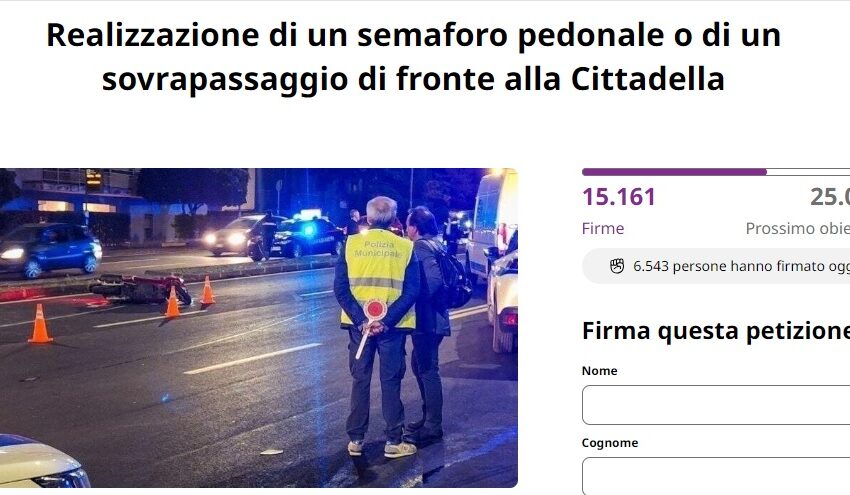Click the Nome field label
The width and height of the screenshot is (850, 495).
pyautogui.click(x=600, y=371)
